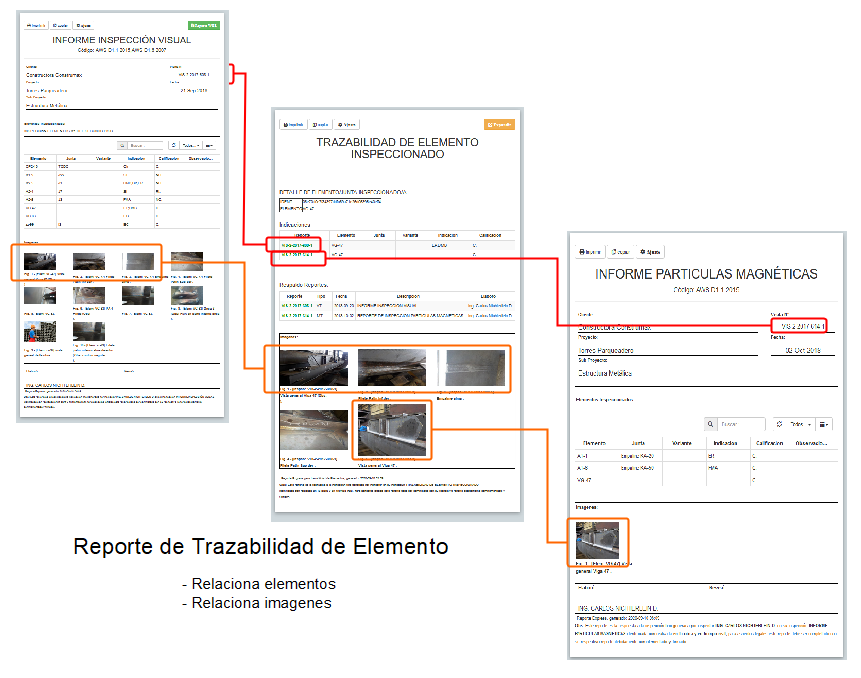Image resolution: width=861 pixels, height=678 pixels.
Task: Click the search magnifier icon in Partículas Magnéticas table
Action: 712,424
